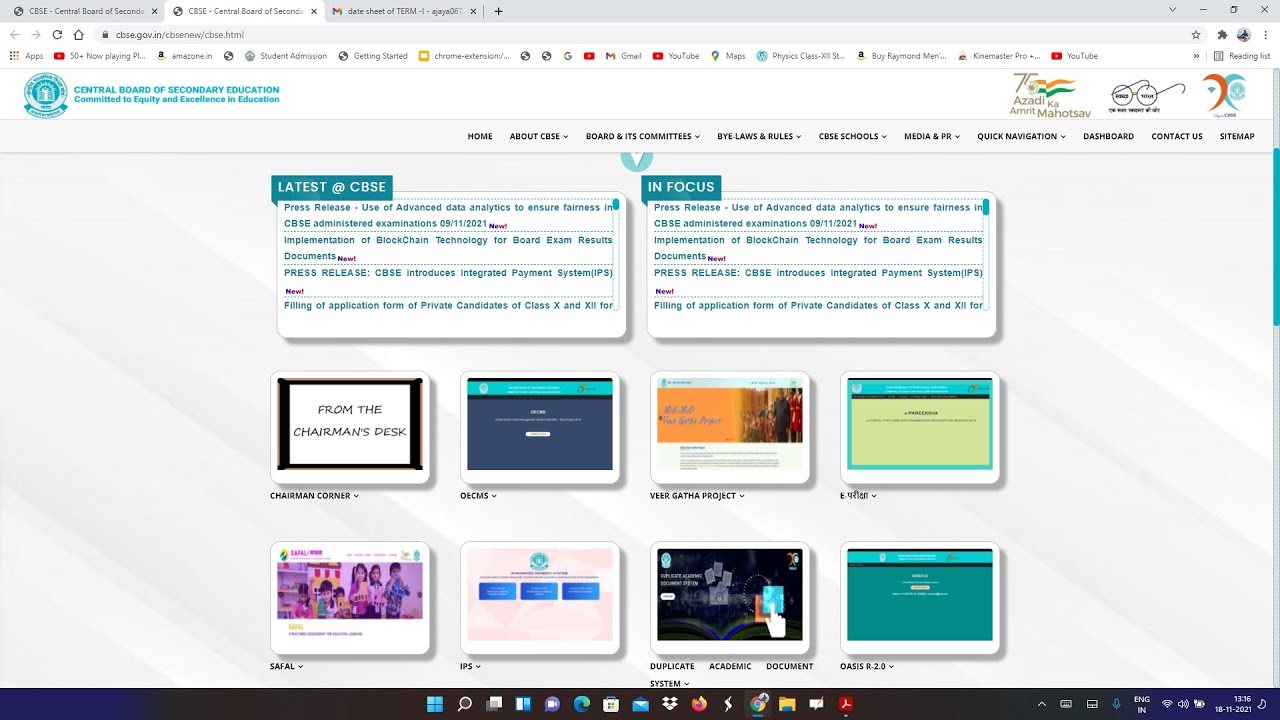Click the browser home icon
The height and width of the screenshot is (720, 1280).
[x=79, y=34]
